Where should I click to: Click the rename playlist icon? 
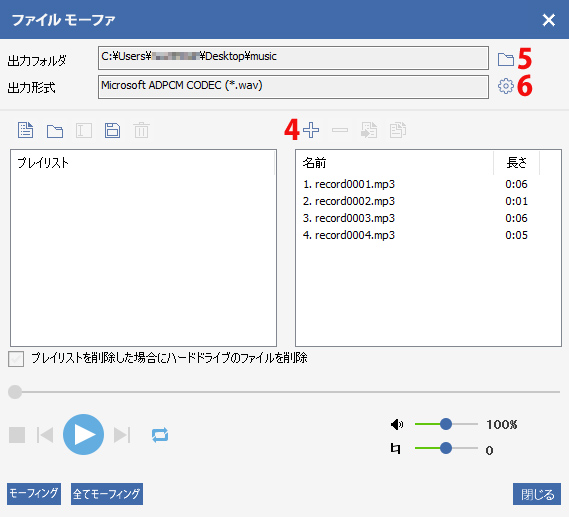tap(84, 130)
